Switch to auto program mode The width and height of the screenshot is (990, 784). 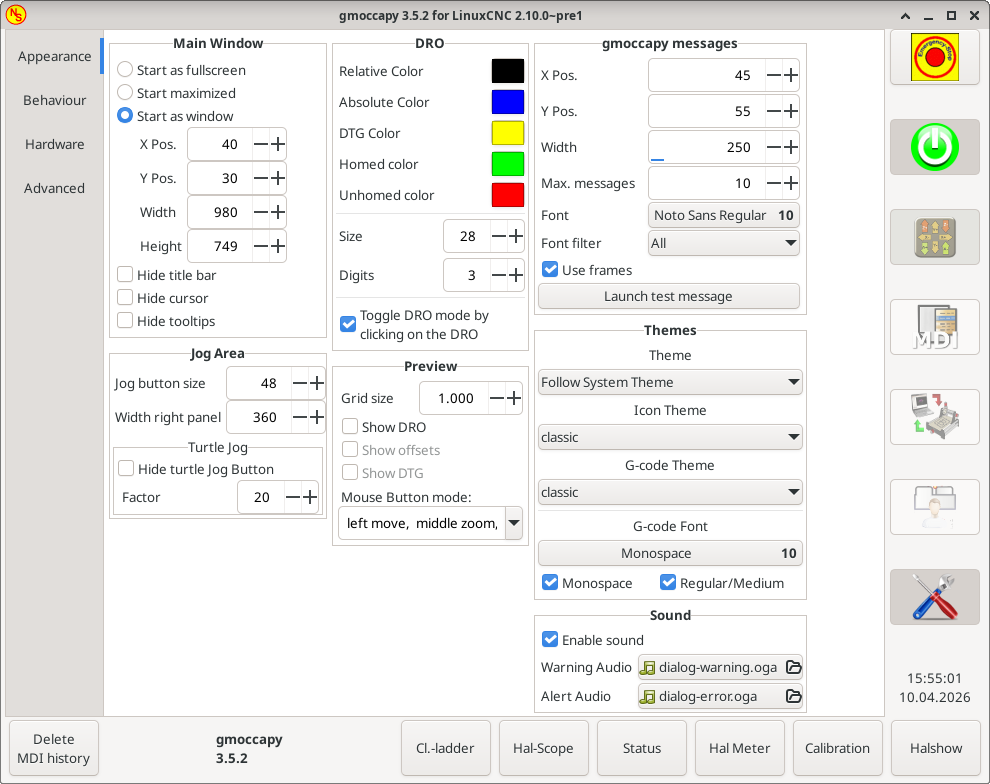coord(934,417)
